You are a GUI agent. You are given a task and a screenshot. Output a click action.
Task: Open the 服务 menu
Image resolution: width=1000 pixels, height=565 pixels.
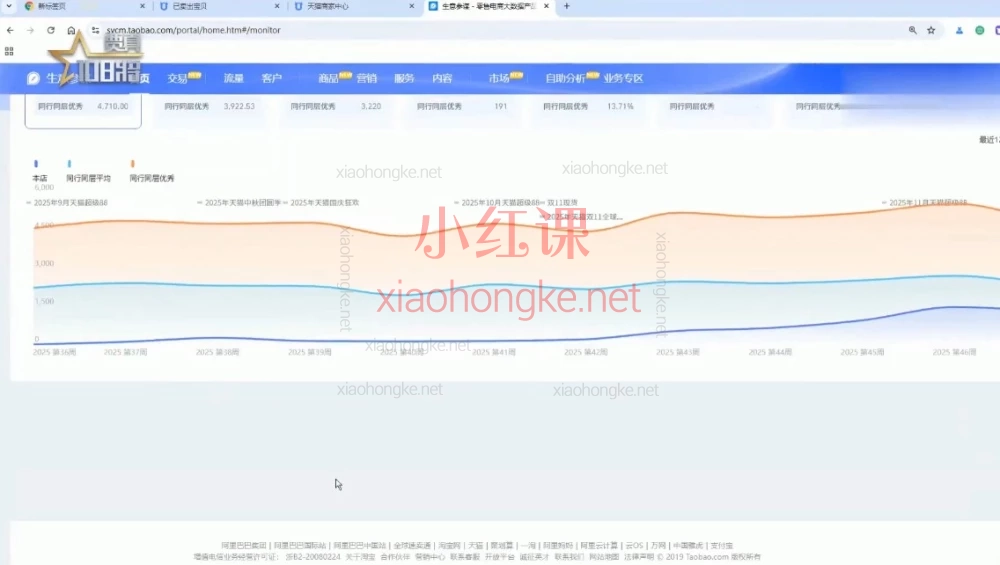404,78
